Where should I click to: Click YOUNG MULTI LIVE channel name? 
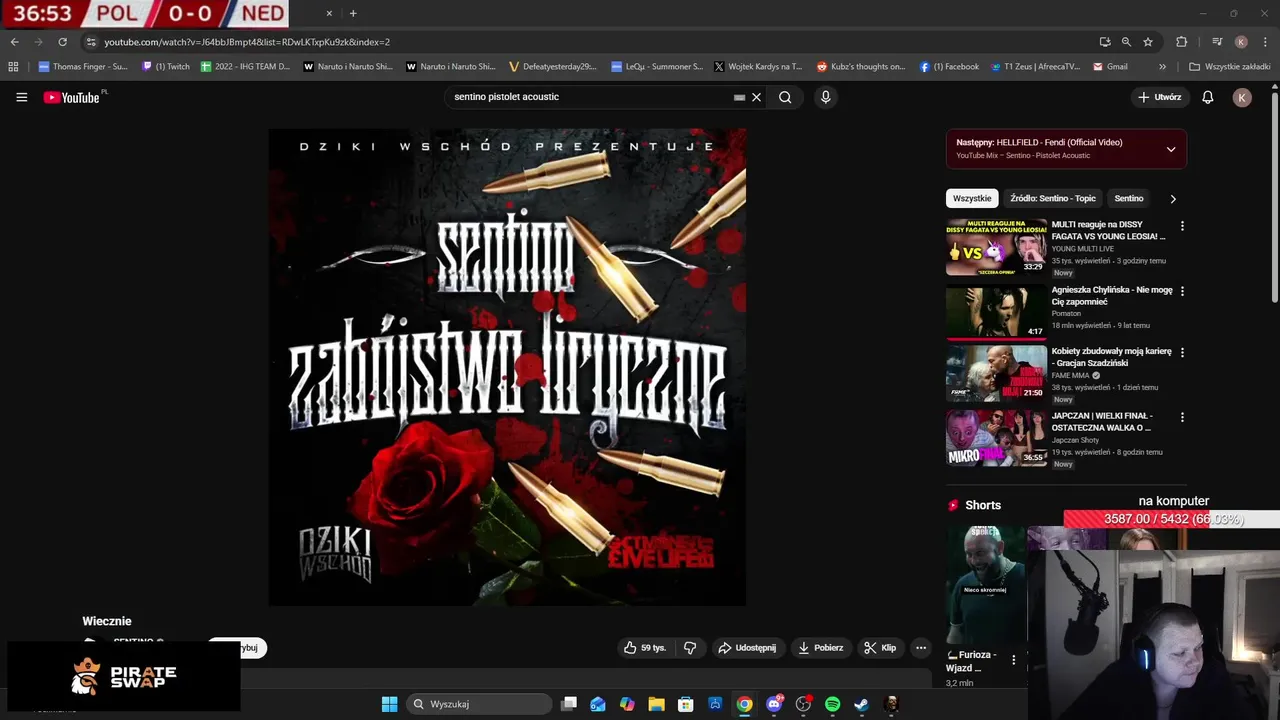point(1082,249)
